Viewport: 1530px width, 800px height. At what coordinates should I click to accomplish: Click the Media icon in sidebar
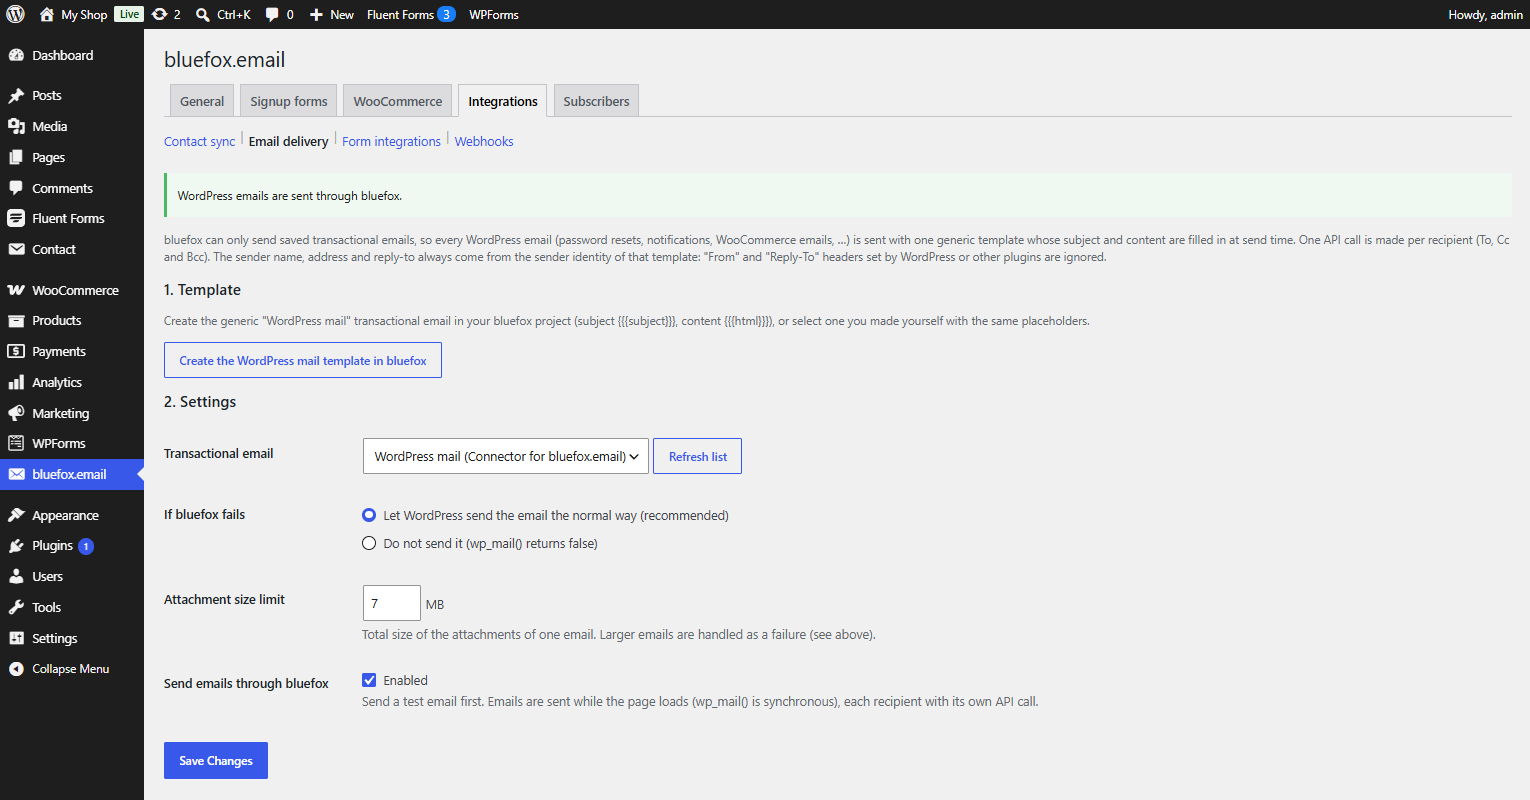pyautogui.click(x=16, y=126)
